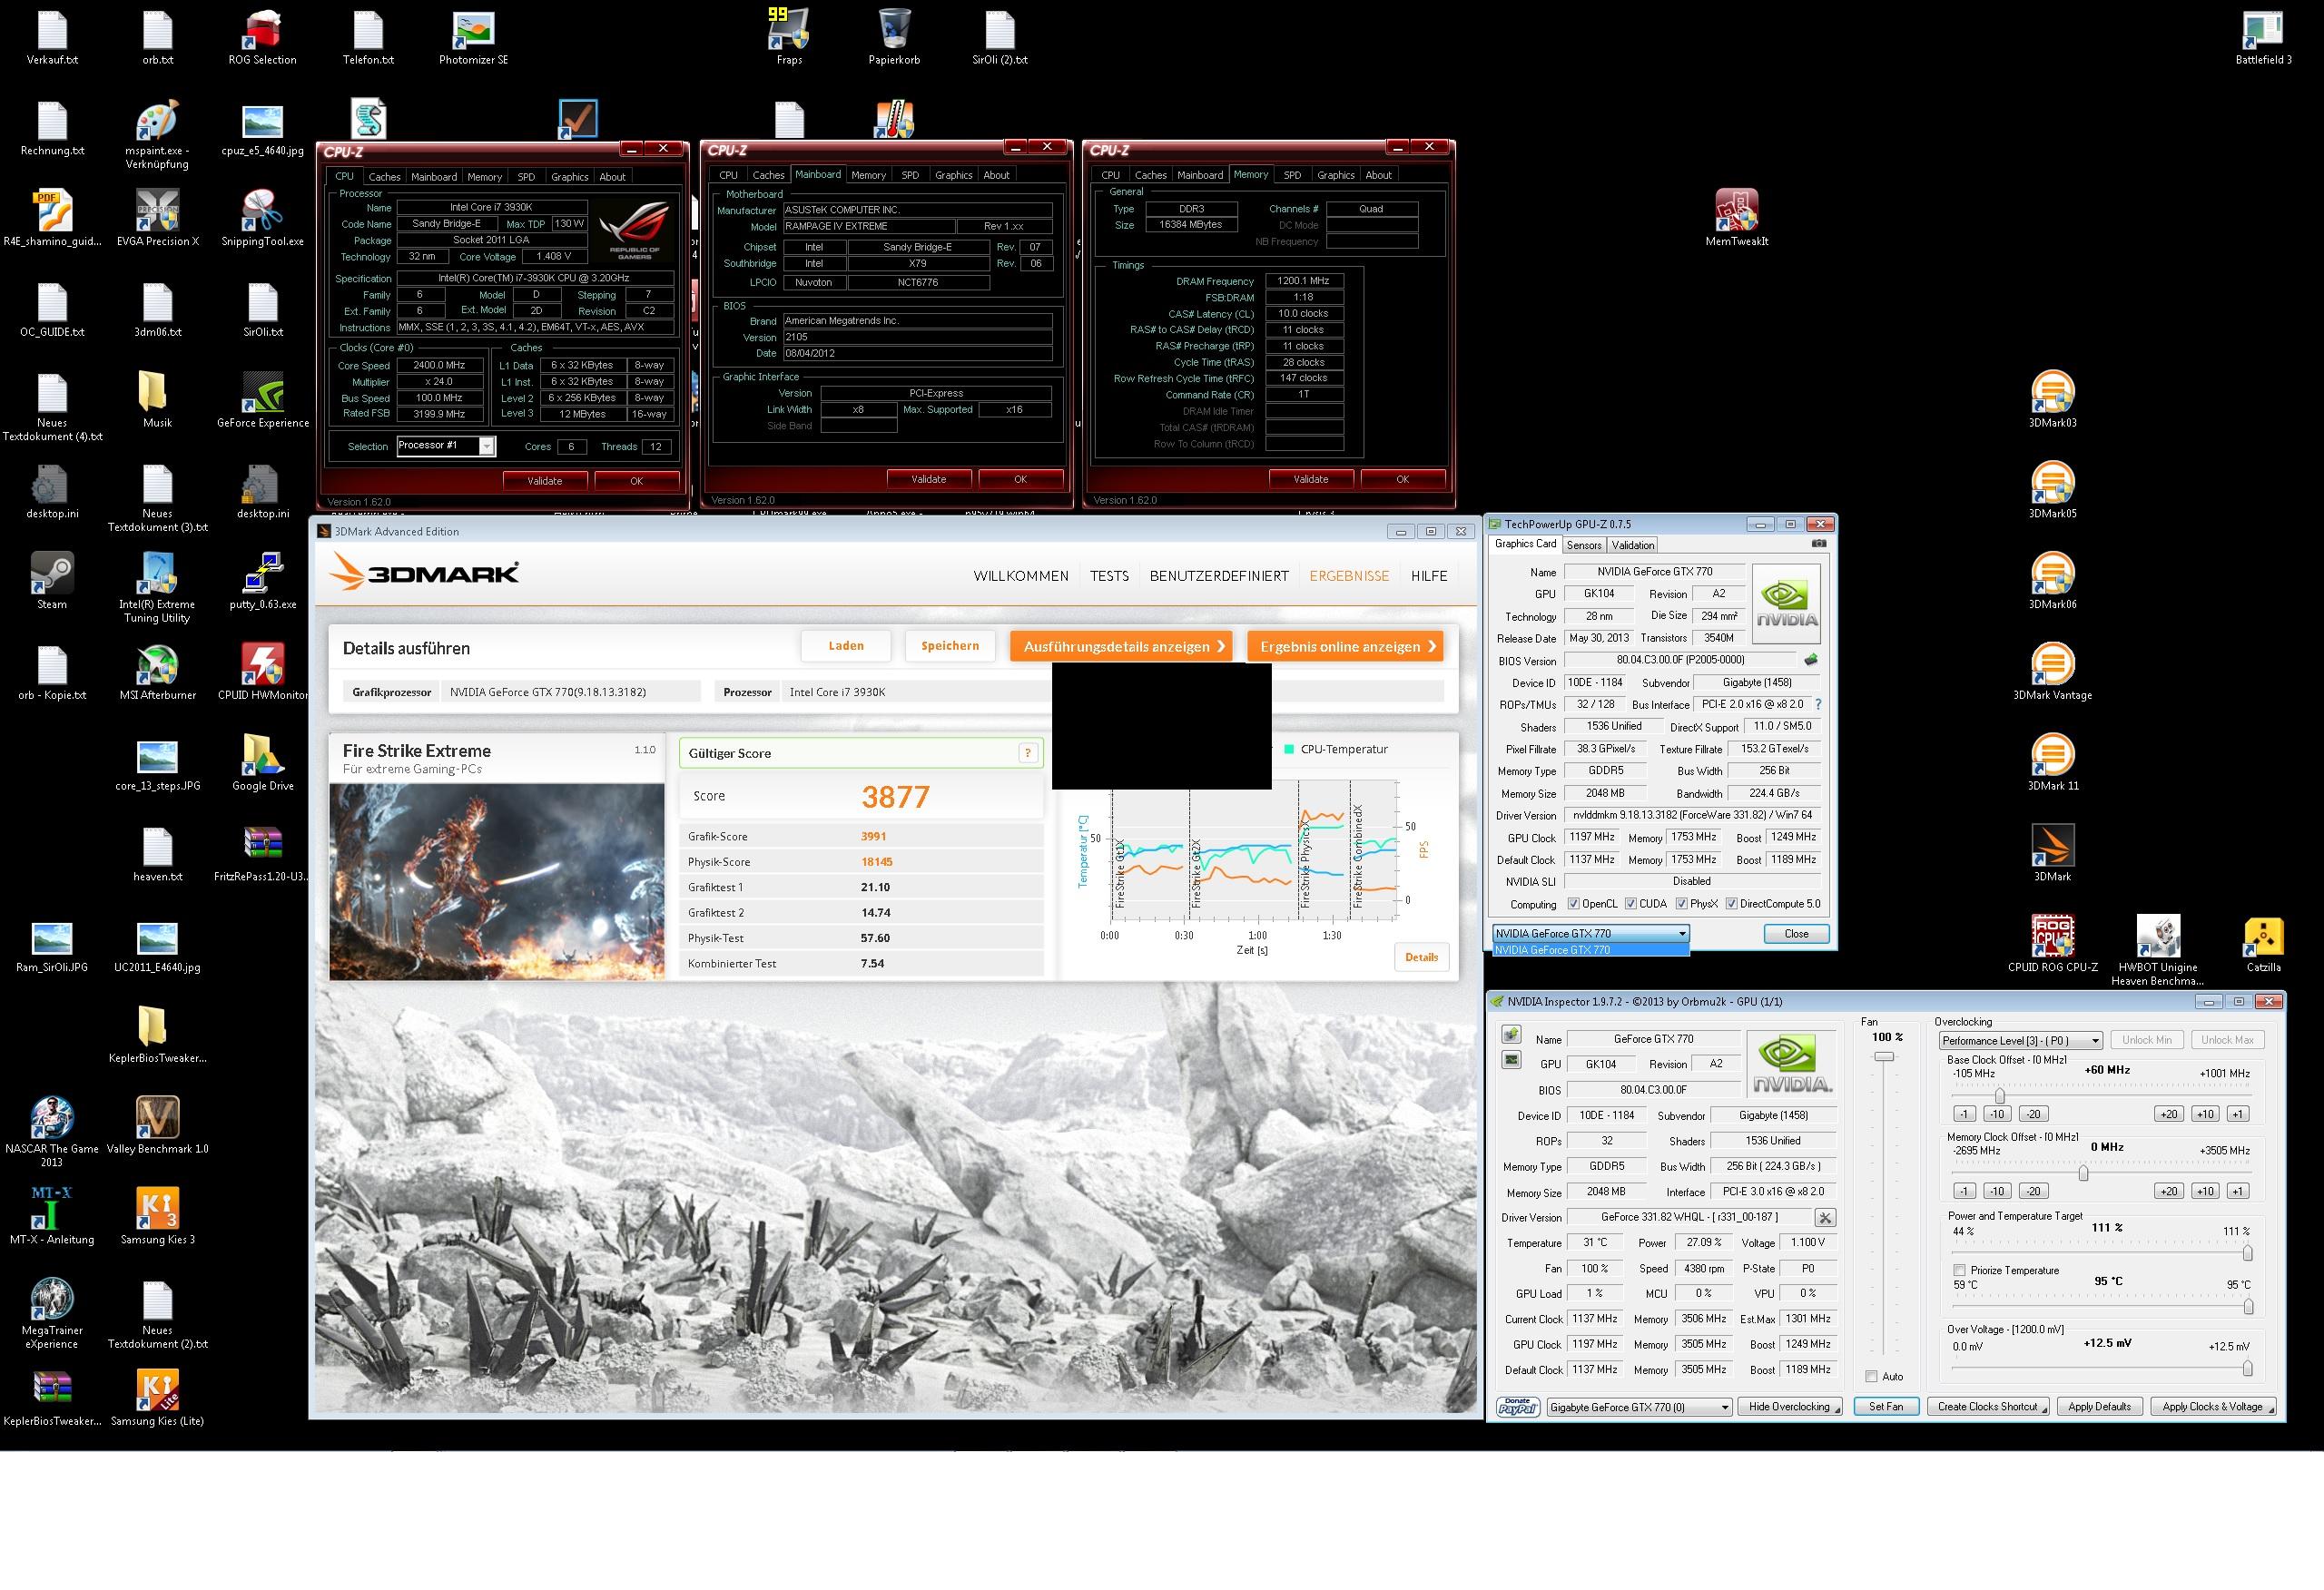Select the Intel Extreme Tuning Utility icon

[158, 587]
